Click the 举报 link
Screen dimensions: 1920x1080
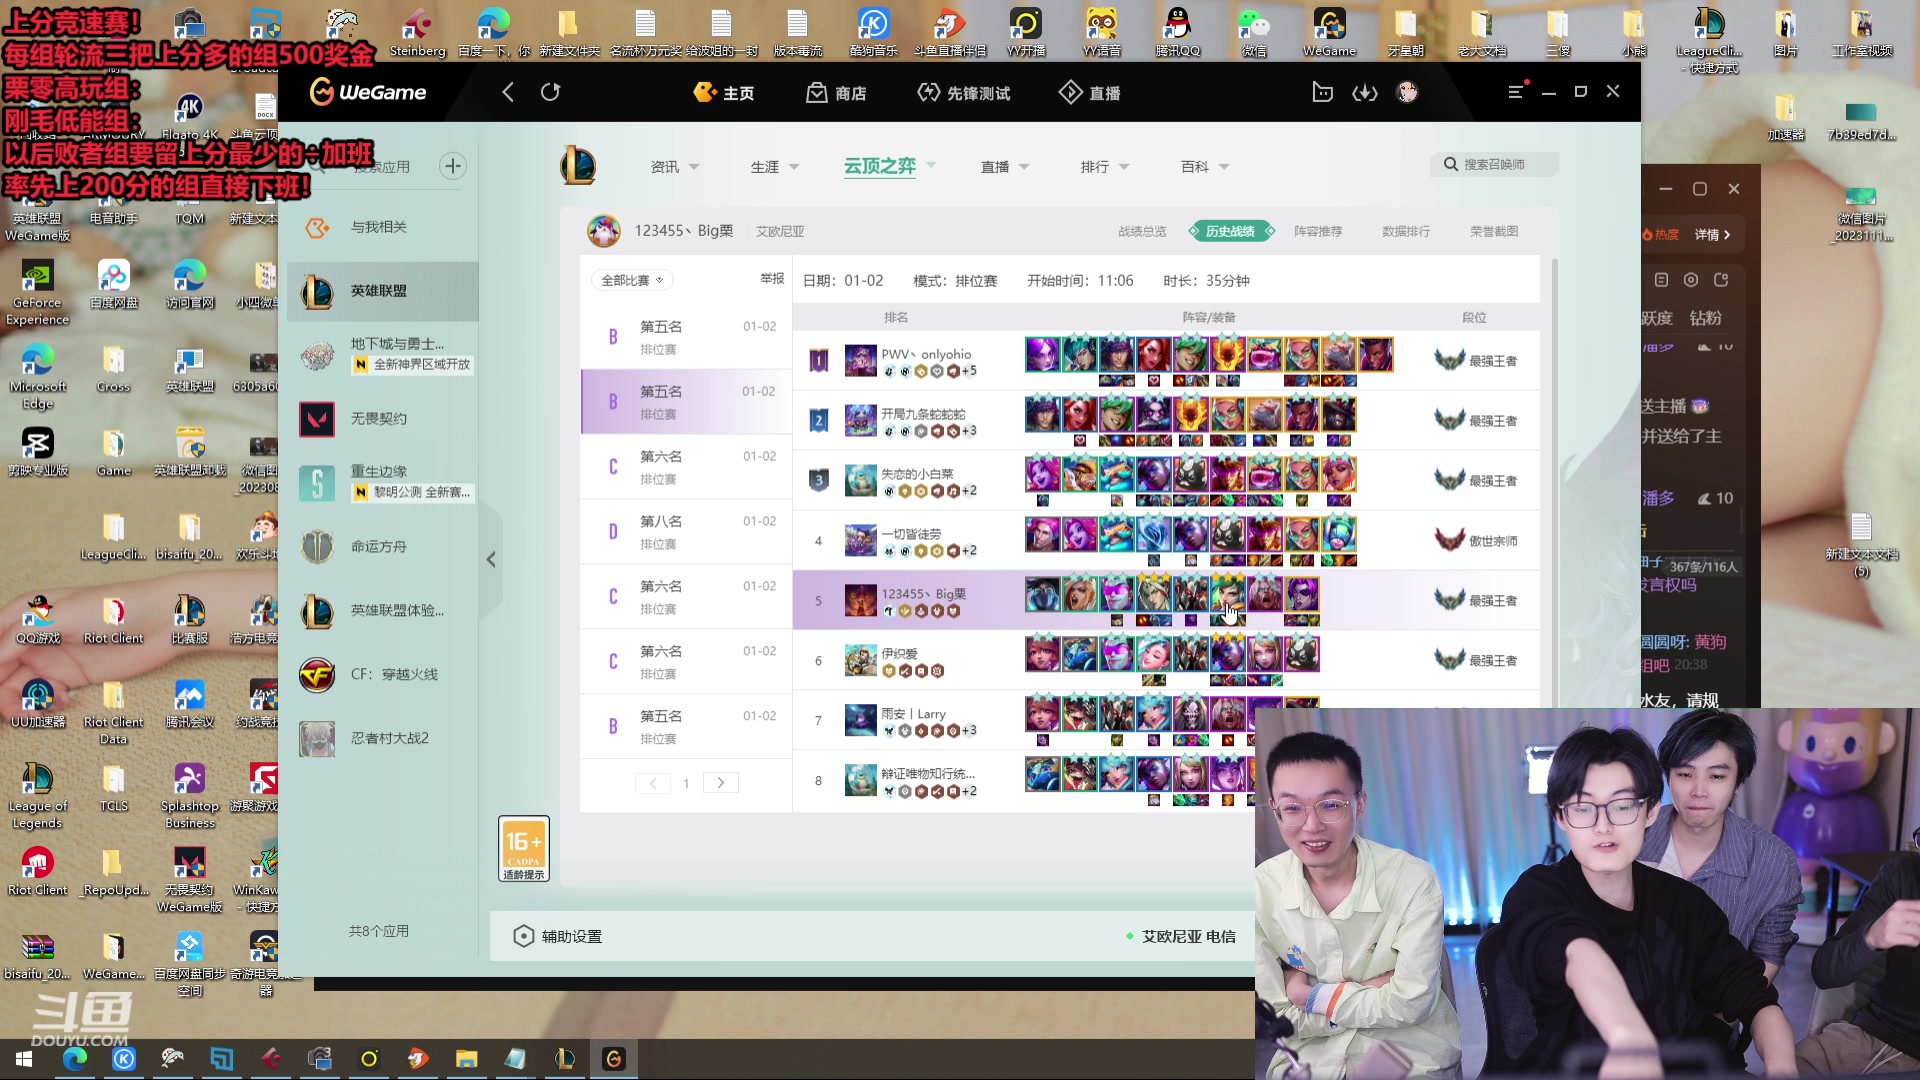[x=772, y=279]
